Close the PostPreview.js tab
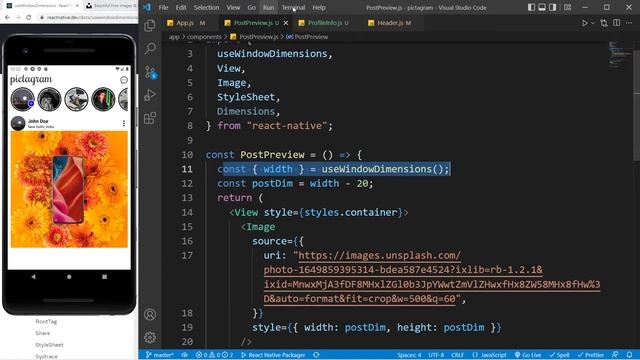This screenshot has height=360, width=640. [286, 23]
